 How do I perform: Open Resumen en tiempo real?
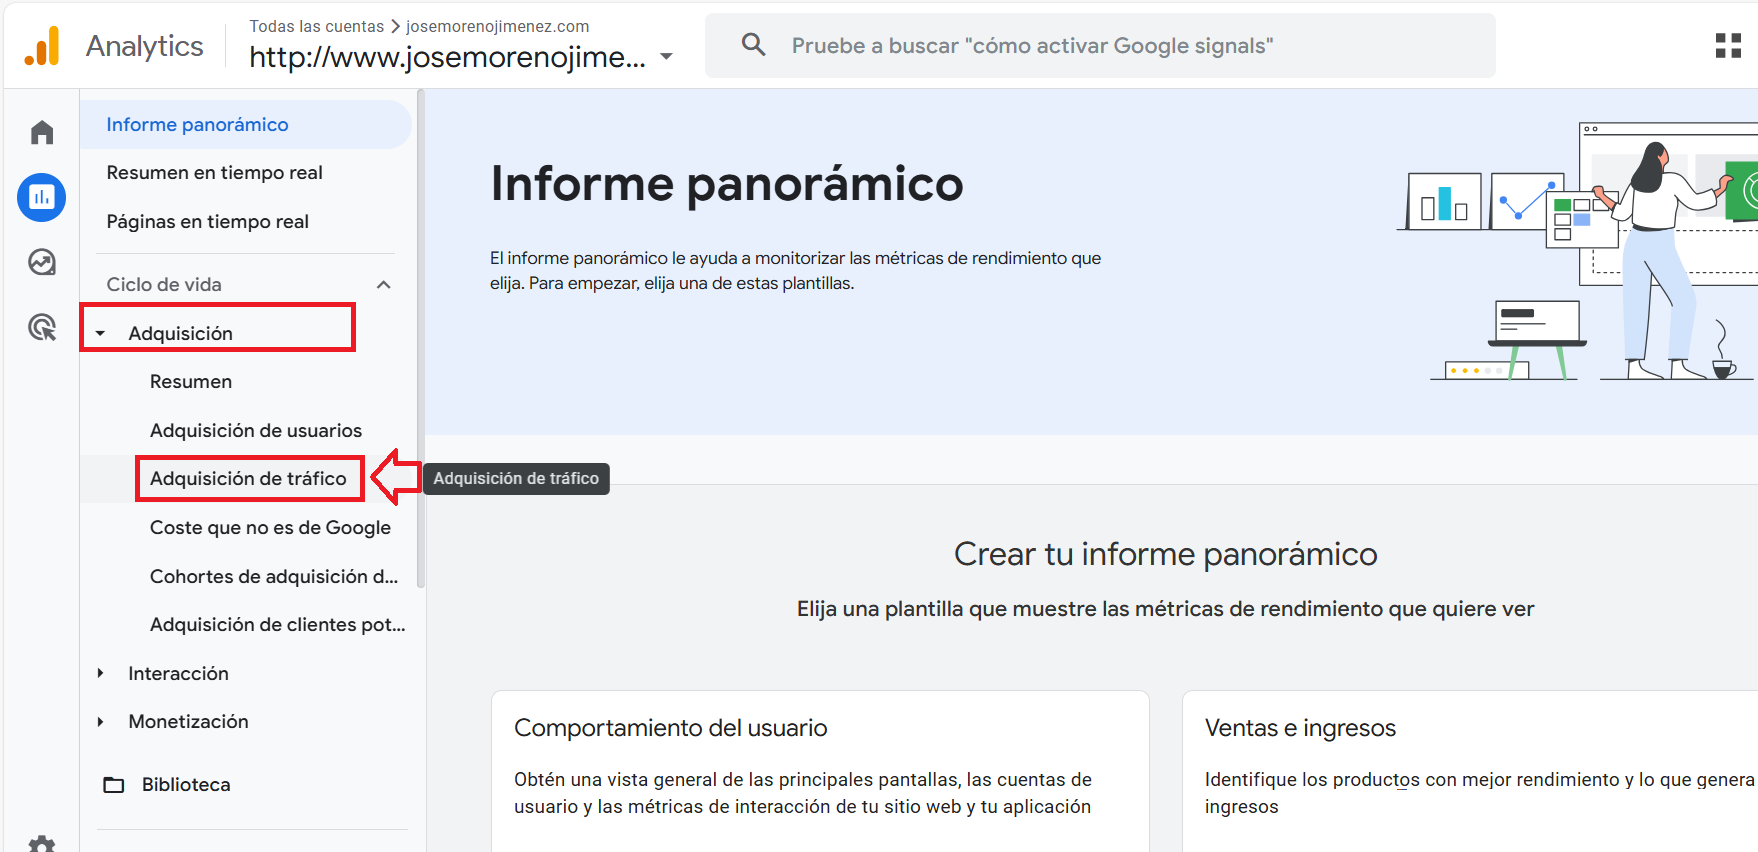(214, 173)
